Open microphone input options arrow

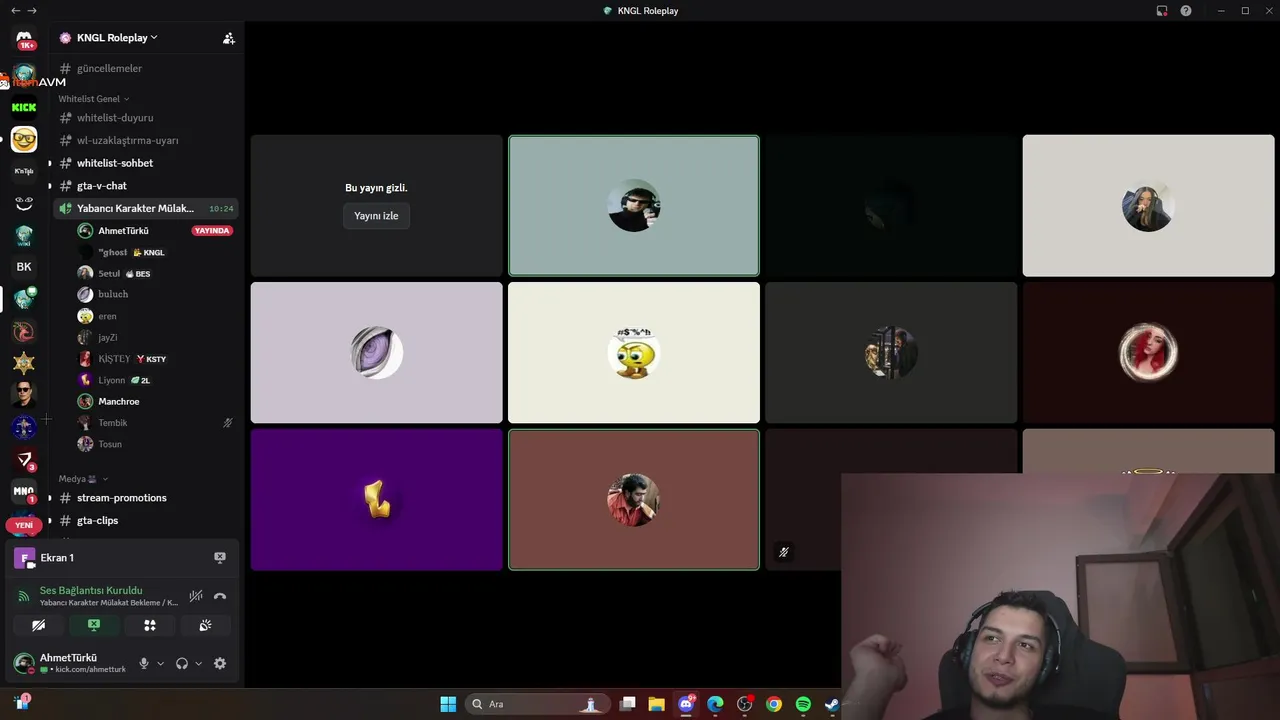(160, 663)
